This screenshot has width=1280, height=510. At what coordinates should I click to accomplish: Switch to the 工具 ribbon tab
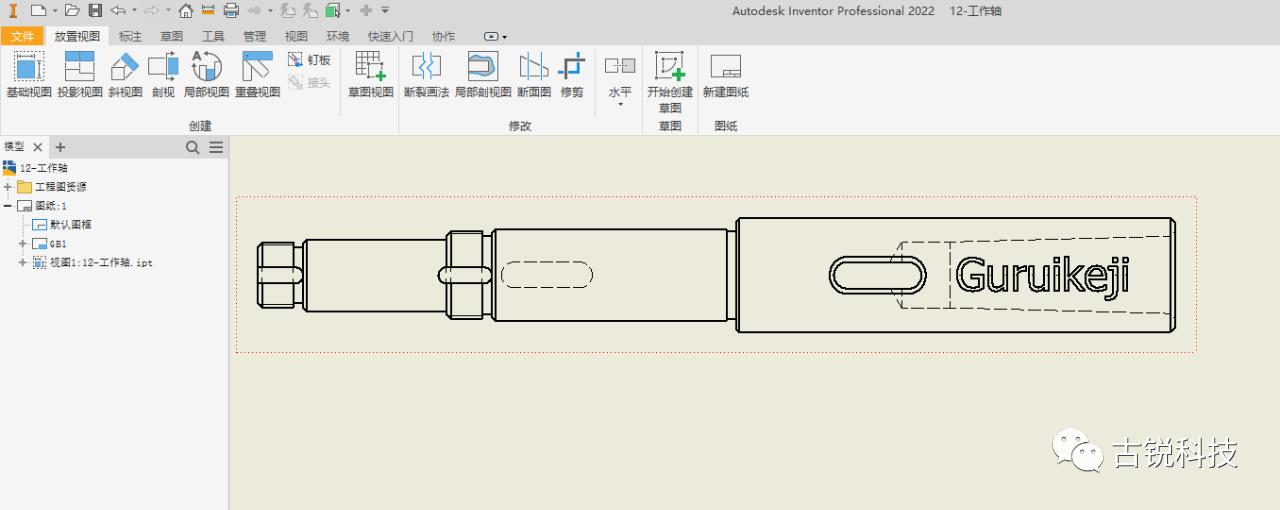213,36
